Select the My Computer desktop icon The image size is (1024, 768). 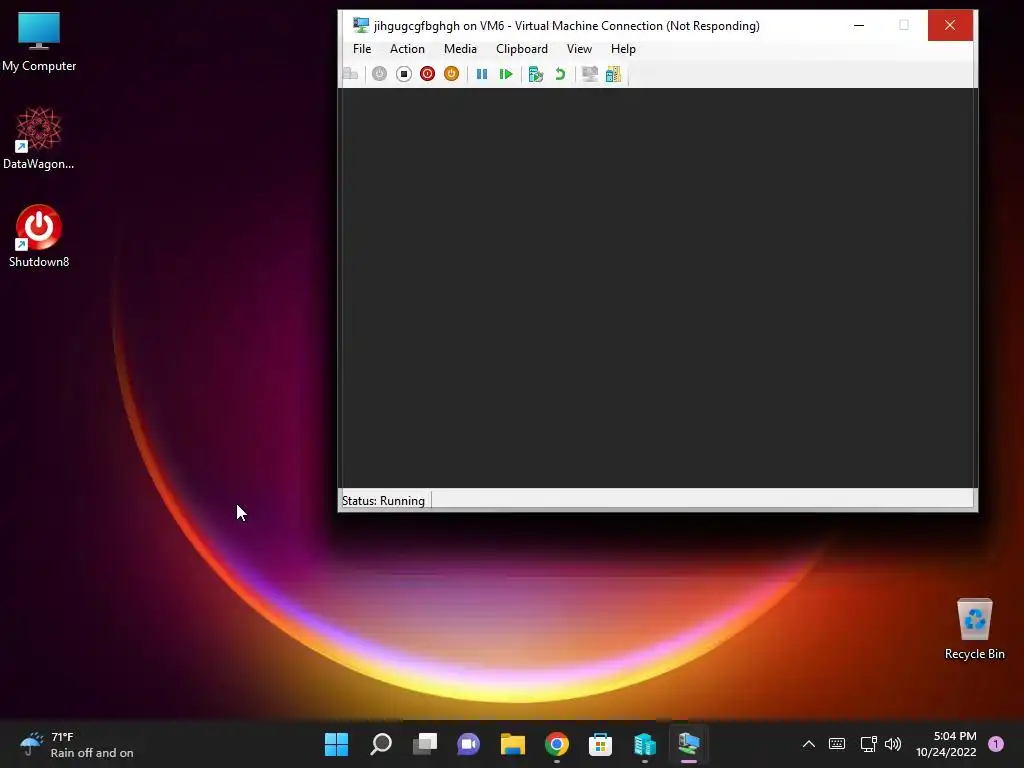click(x=39, y=41)
